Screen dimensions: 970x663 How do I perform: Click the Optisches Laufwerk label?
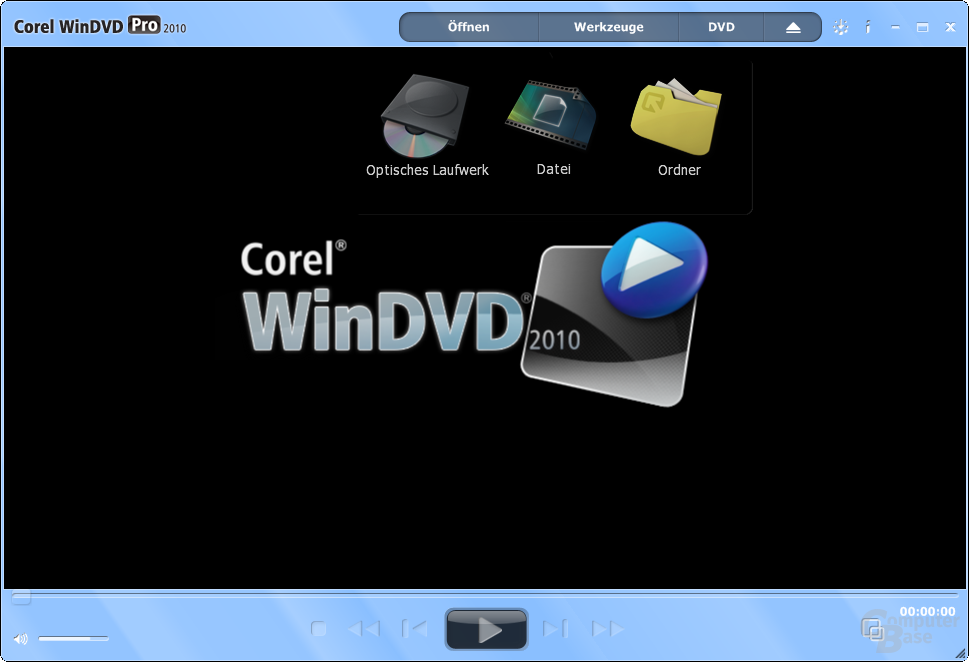(x=427, y=170)
